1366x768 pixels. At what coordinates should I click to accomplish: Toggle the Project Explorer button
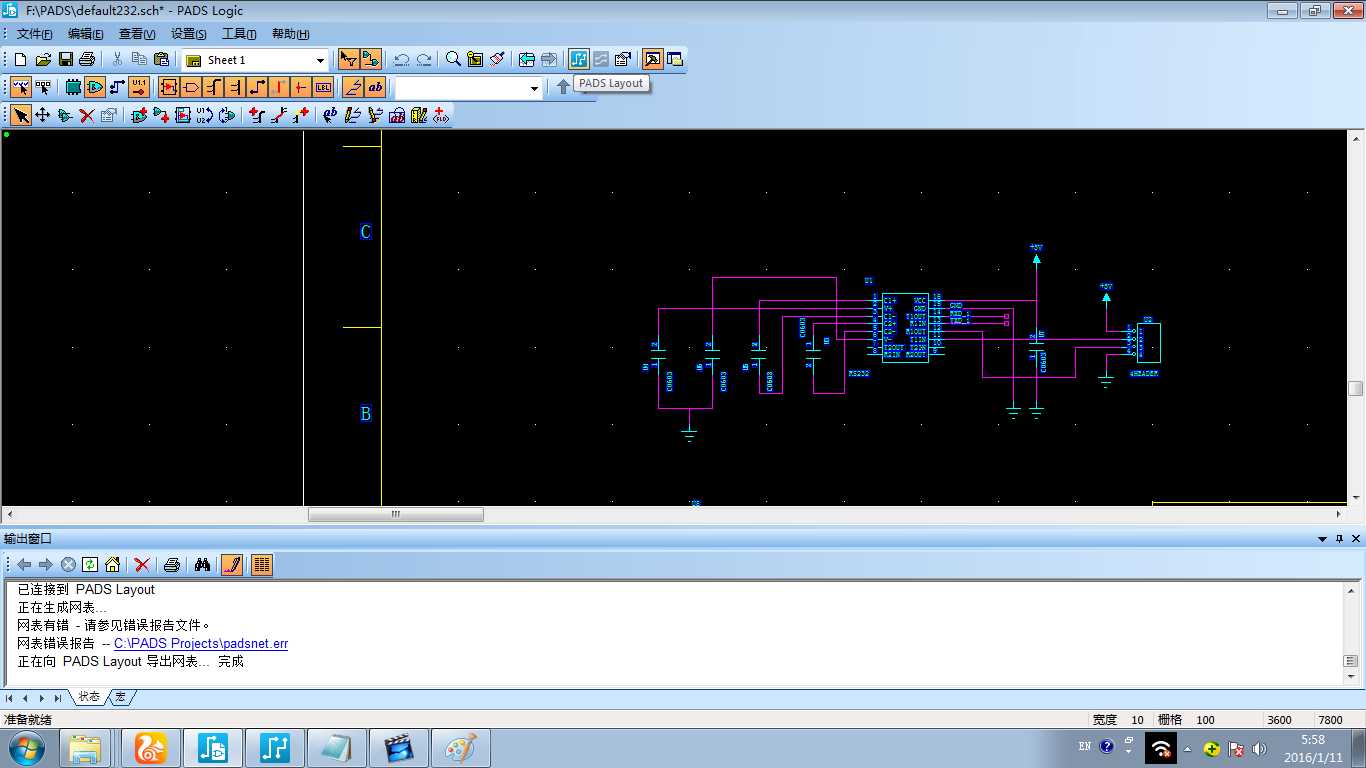tap(675, 60)
